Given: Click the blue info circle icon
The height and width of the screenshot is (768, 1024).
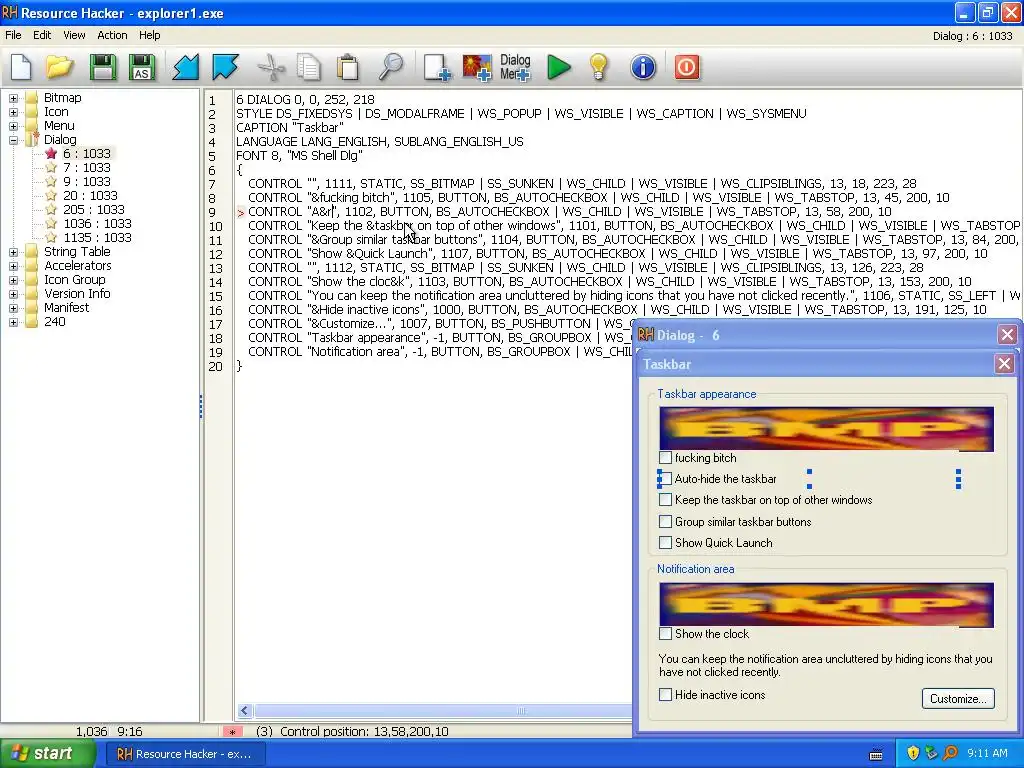Looking at the screenshot, I should click(643, 67).
